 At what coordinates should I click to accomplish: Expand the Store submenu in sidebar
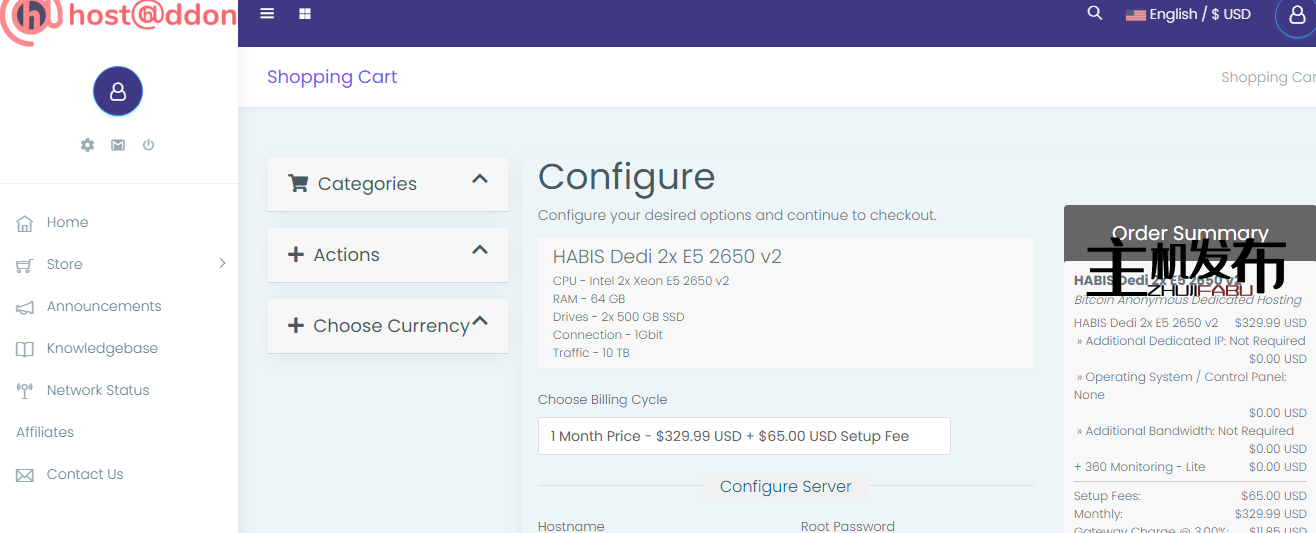222,264
